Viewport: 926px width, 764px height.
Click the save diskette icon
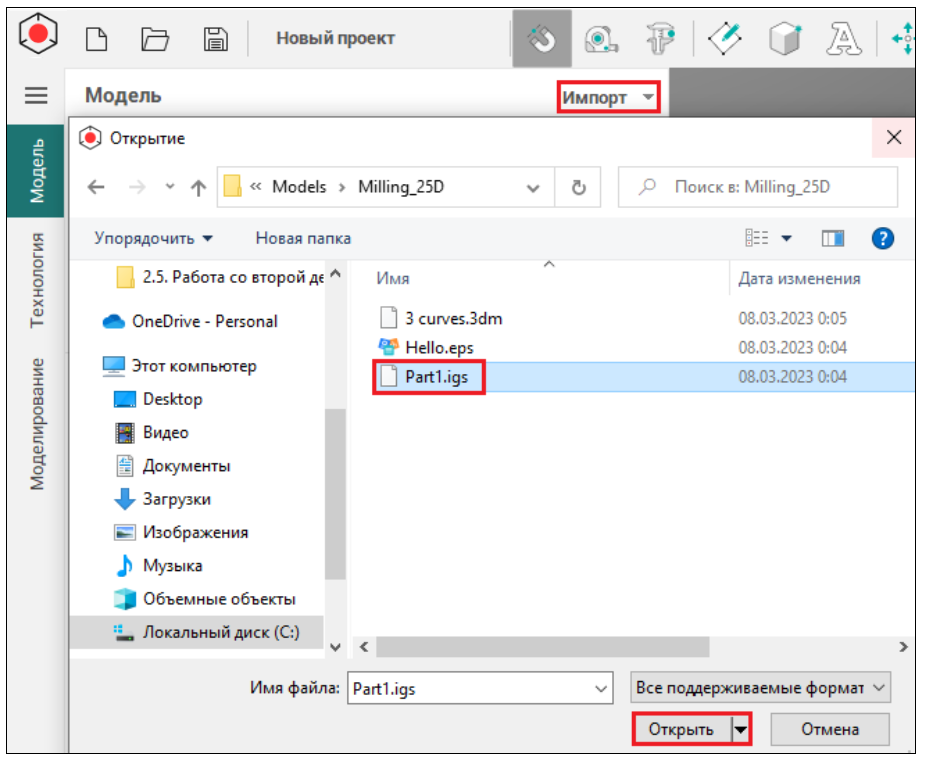(x=214, y=39)
